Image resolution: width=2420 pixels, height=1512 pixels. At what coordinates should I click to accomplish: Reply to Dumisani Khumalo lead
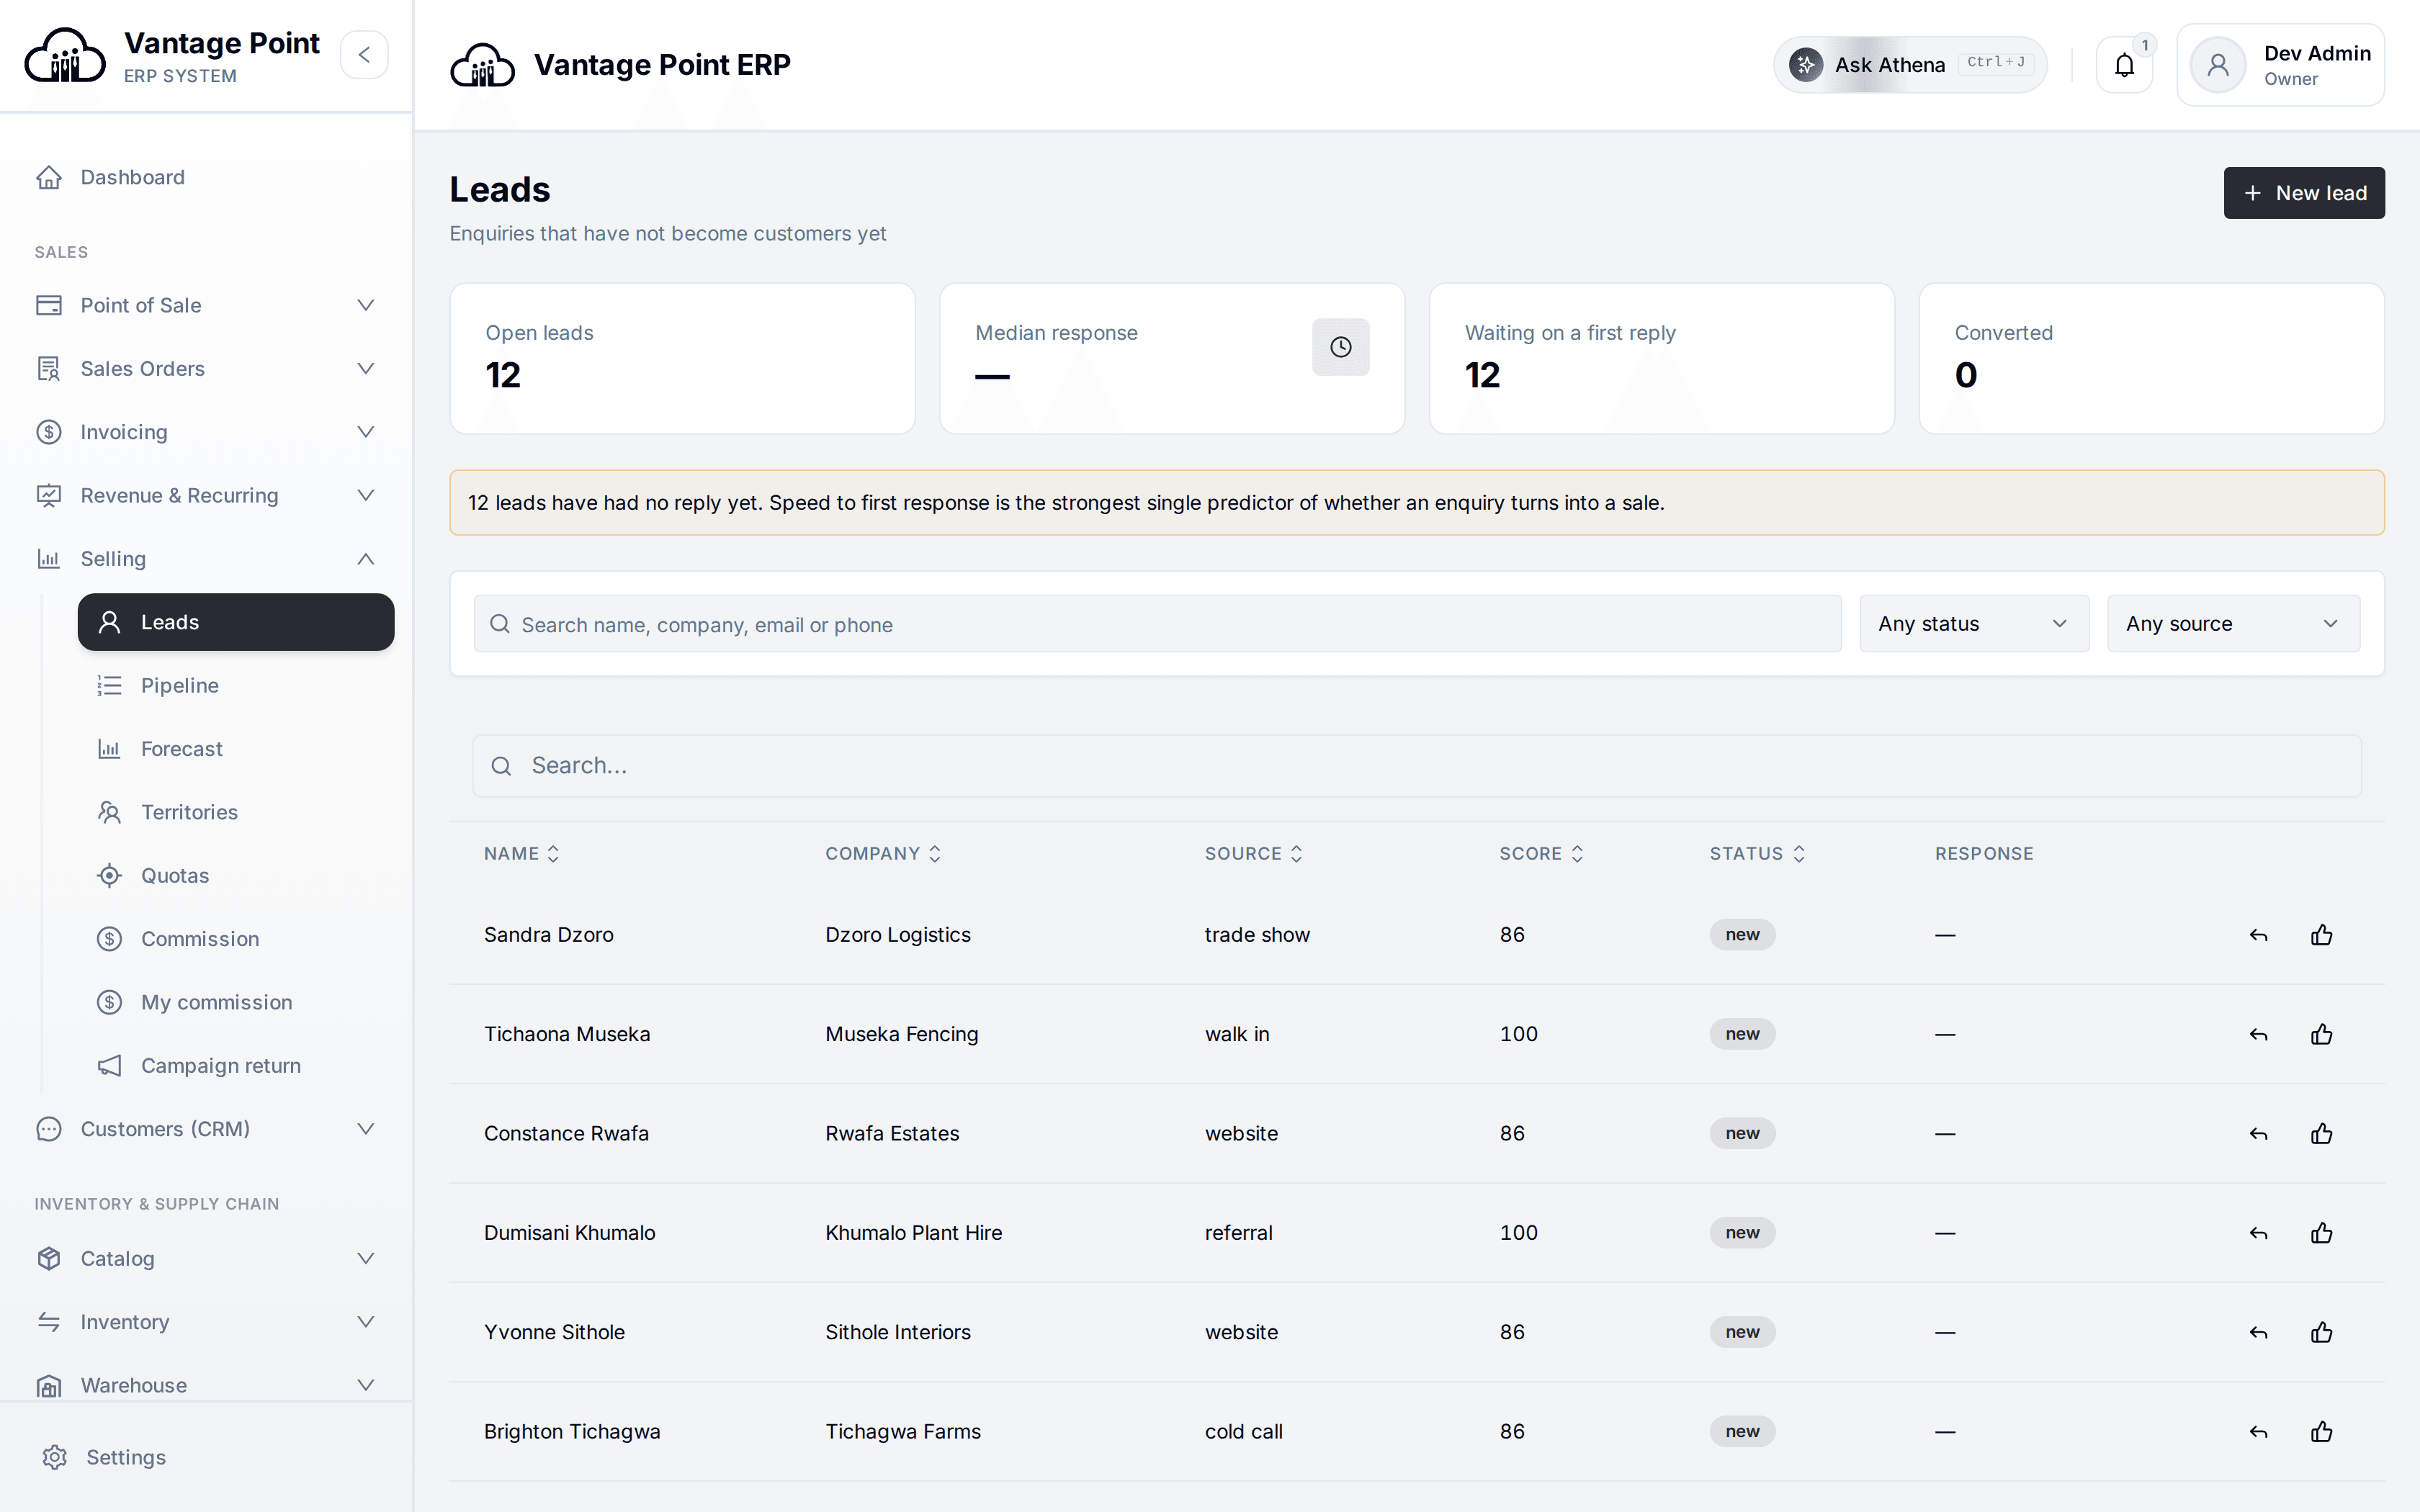pos(2258,1233)
